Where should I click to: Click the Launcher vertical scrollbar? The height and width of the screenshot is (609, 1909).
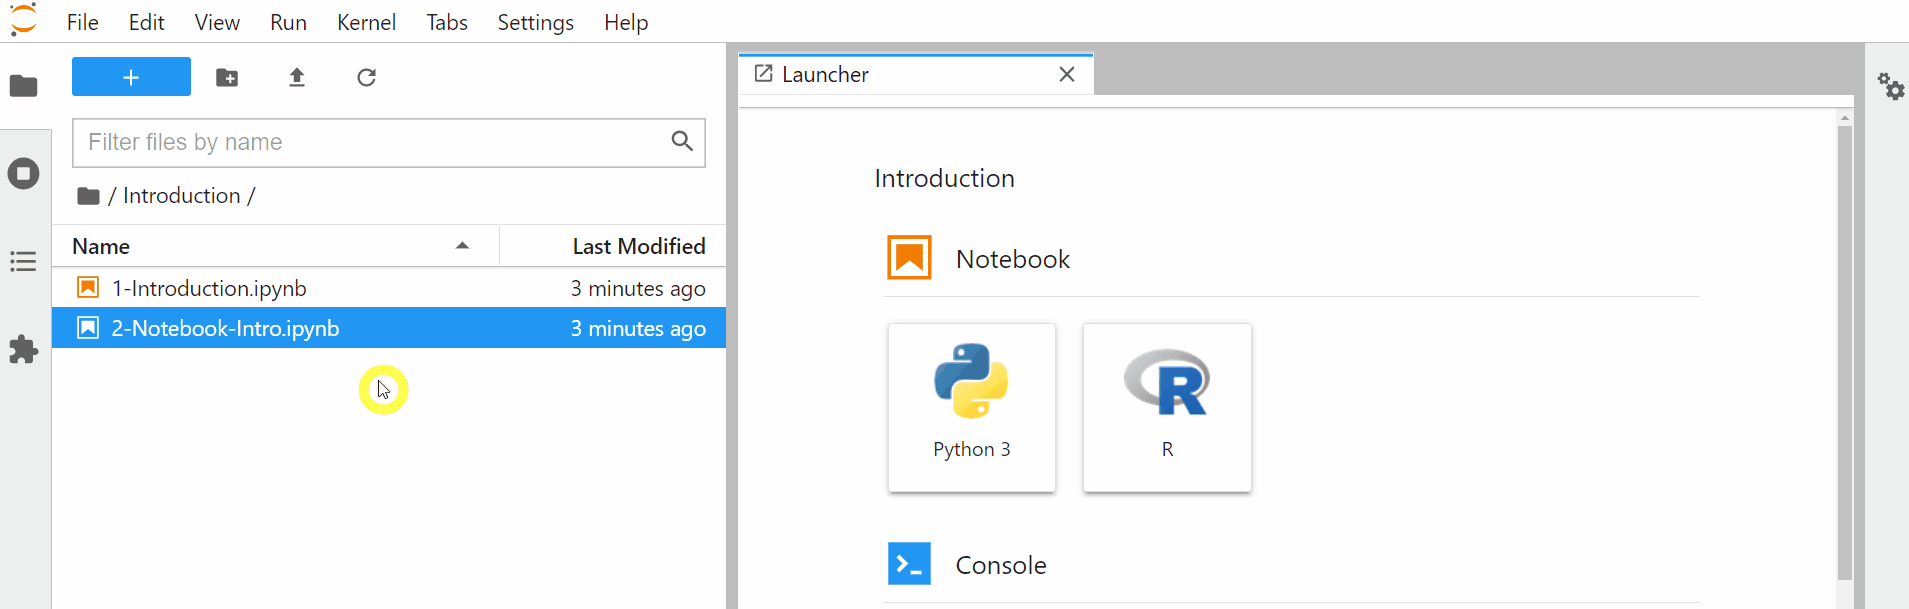(x=1845, y=350)
